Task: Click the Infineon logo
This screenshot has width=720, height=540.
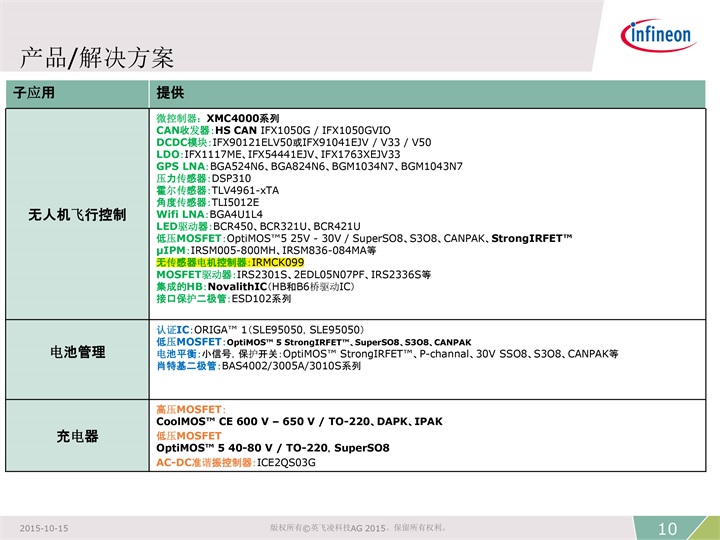Action: coord(658,35)
